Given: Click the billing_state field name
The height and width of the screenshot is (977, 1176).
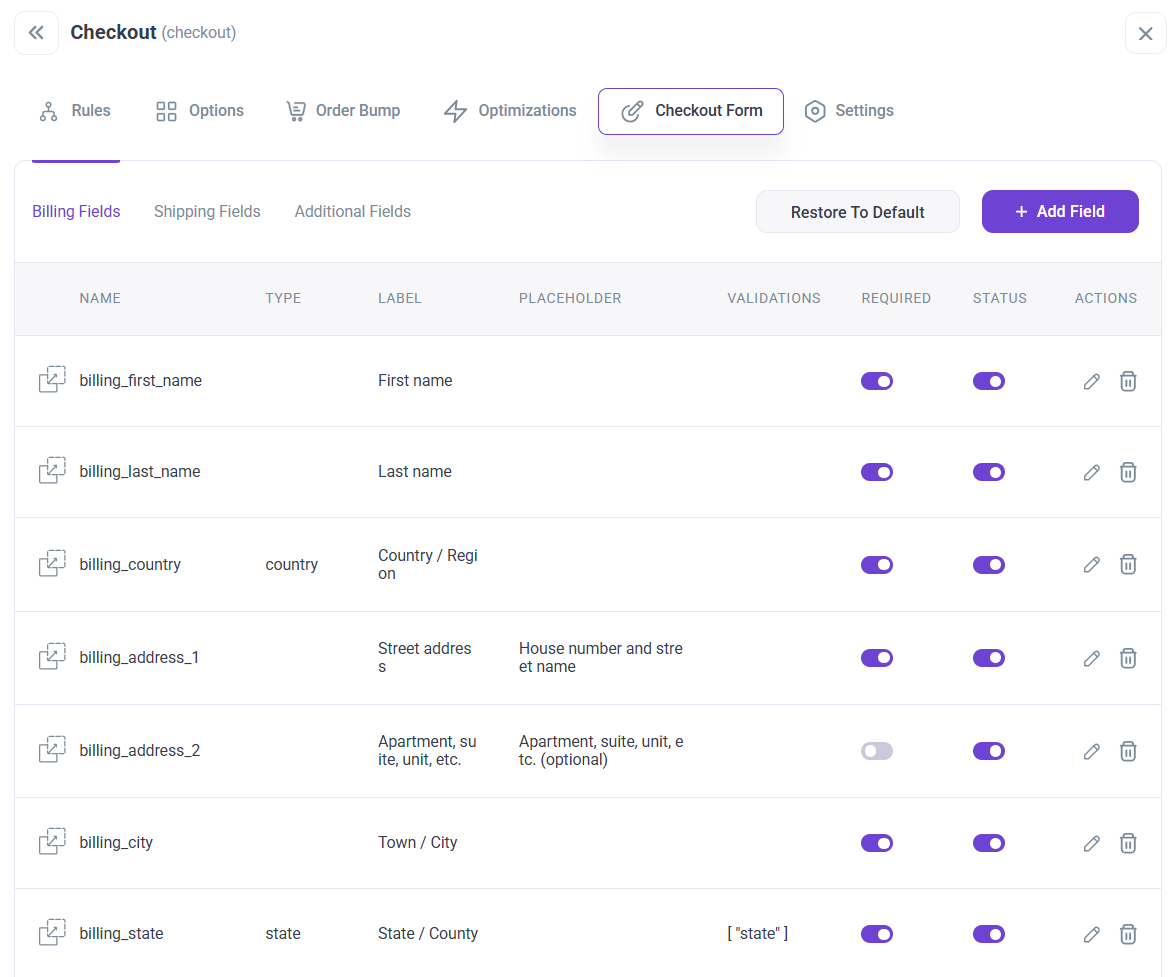Looking at the screenshot, I should tap(122, 934).
